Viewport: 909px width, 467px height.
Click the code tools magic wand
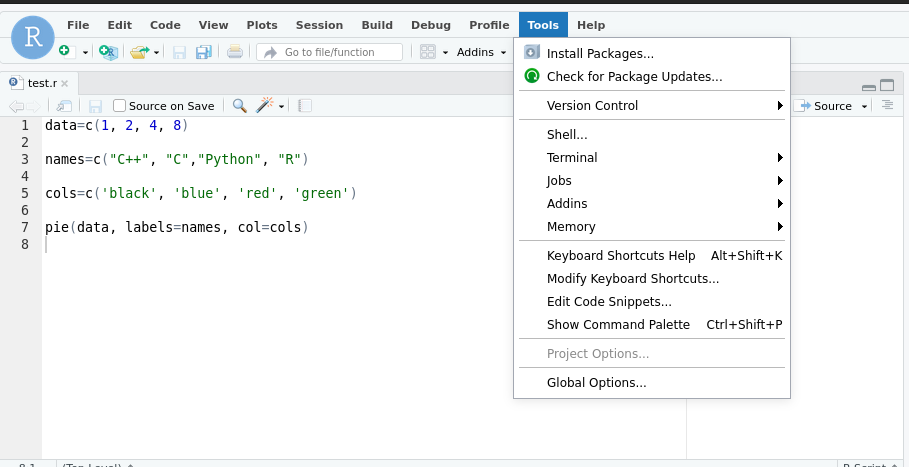tap(264, 105)
